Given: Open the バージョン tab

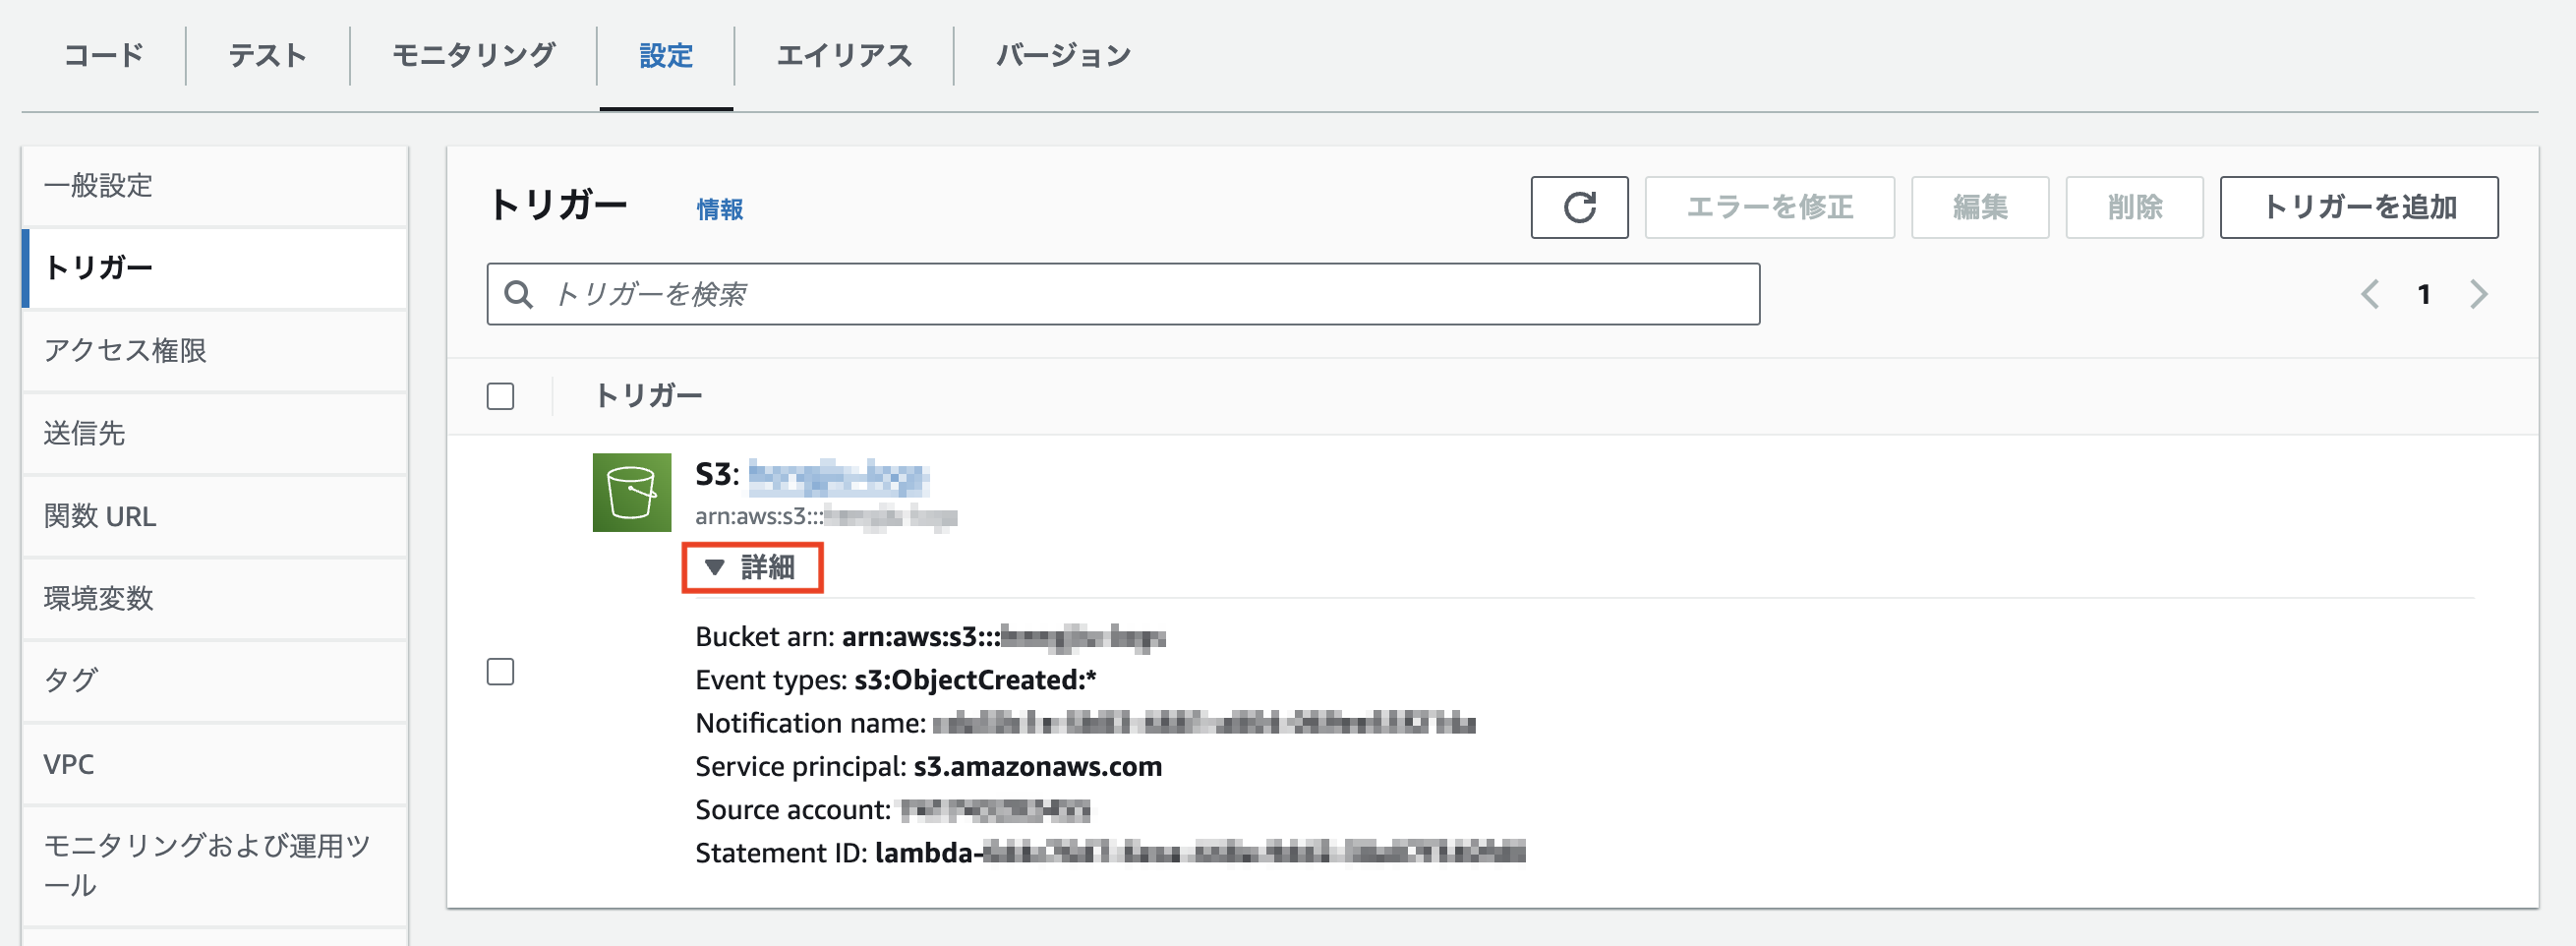Looking at the screenshot, I should pos(1062,55).
